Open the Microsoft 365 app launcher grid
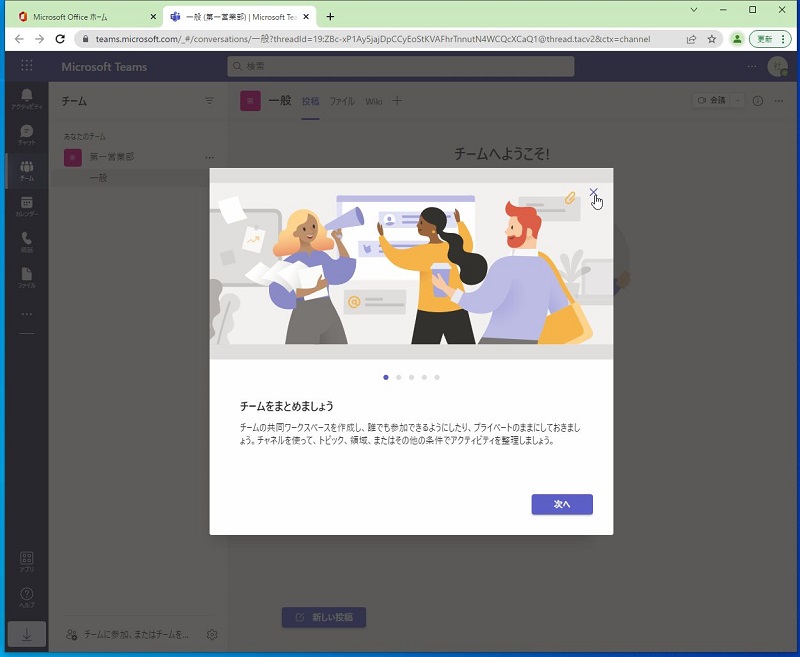The height and width of the screenshot is (657, 800). point(27,66)
